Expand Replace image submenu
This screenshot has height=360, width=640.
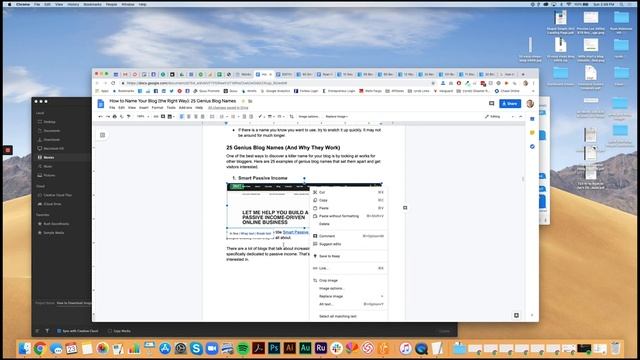pyautogui.click(x=348, y=296)
